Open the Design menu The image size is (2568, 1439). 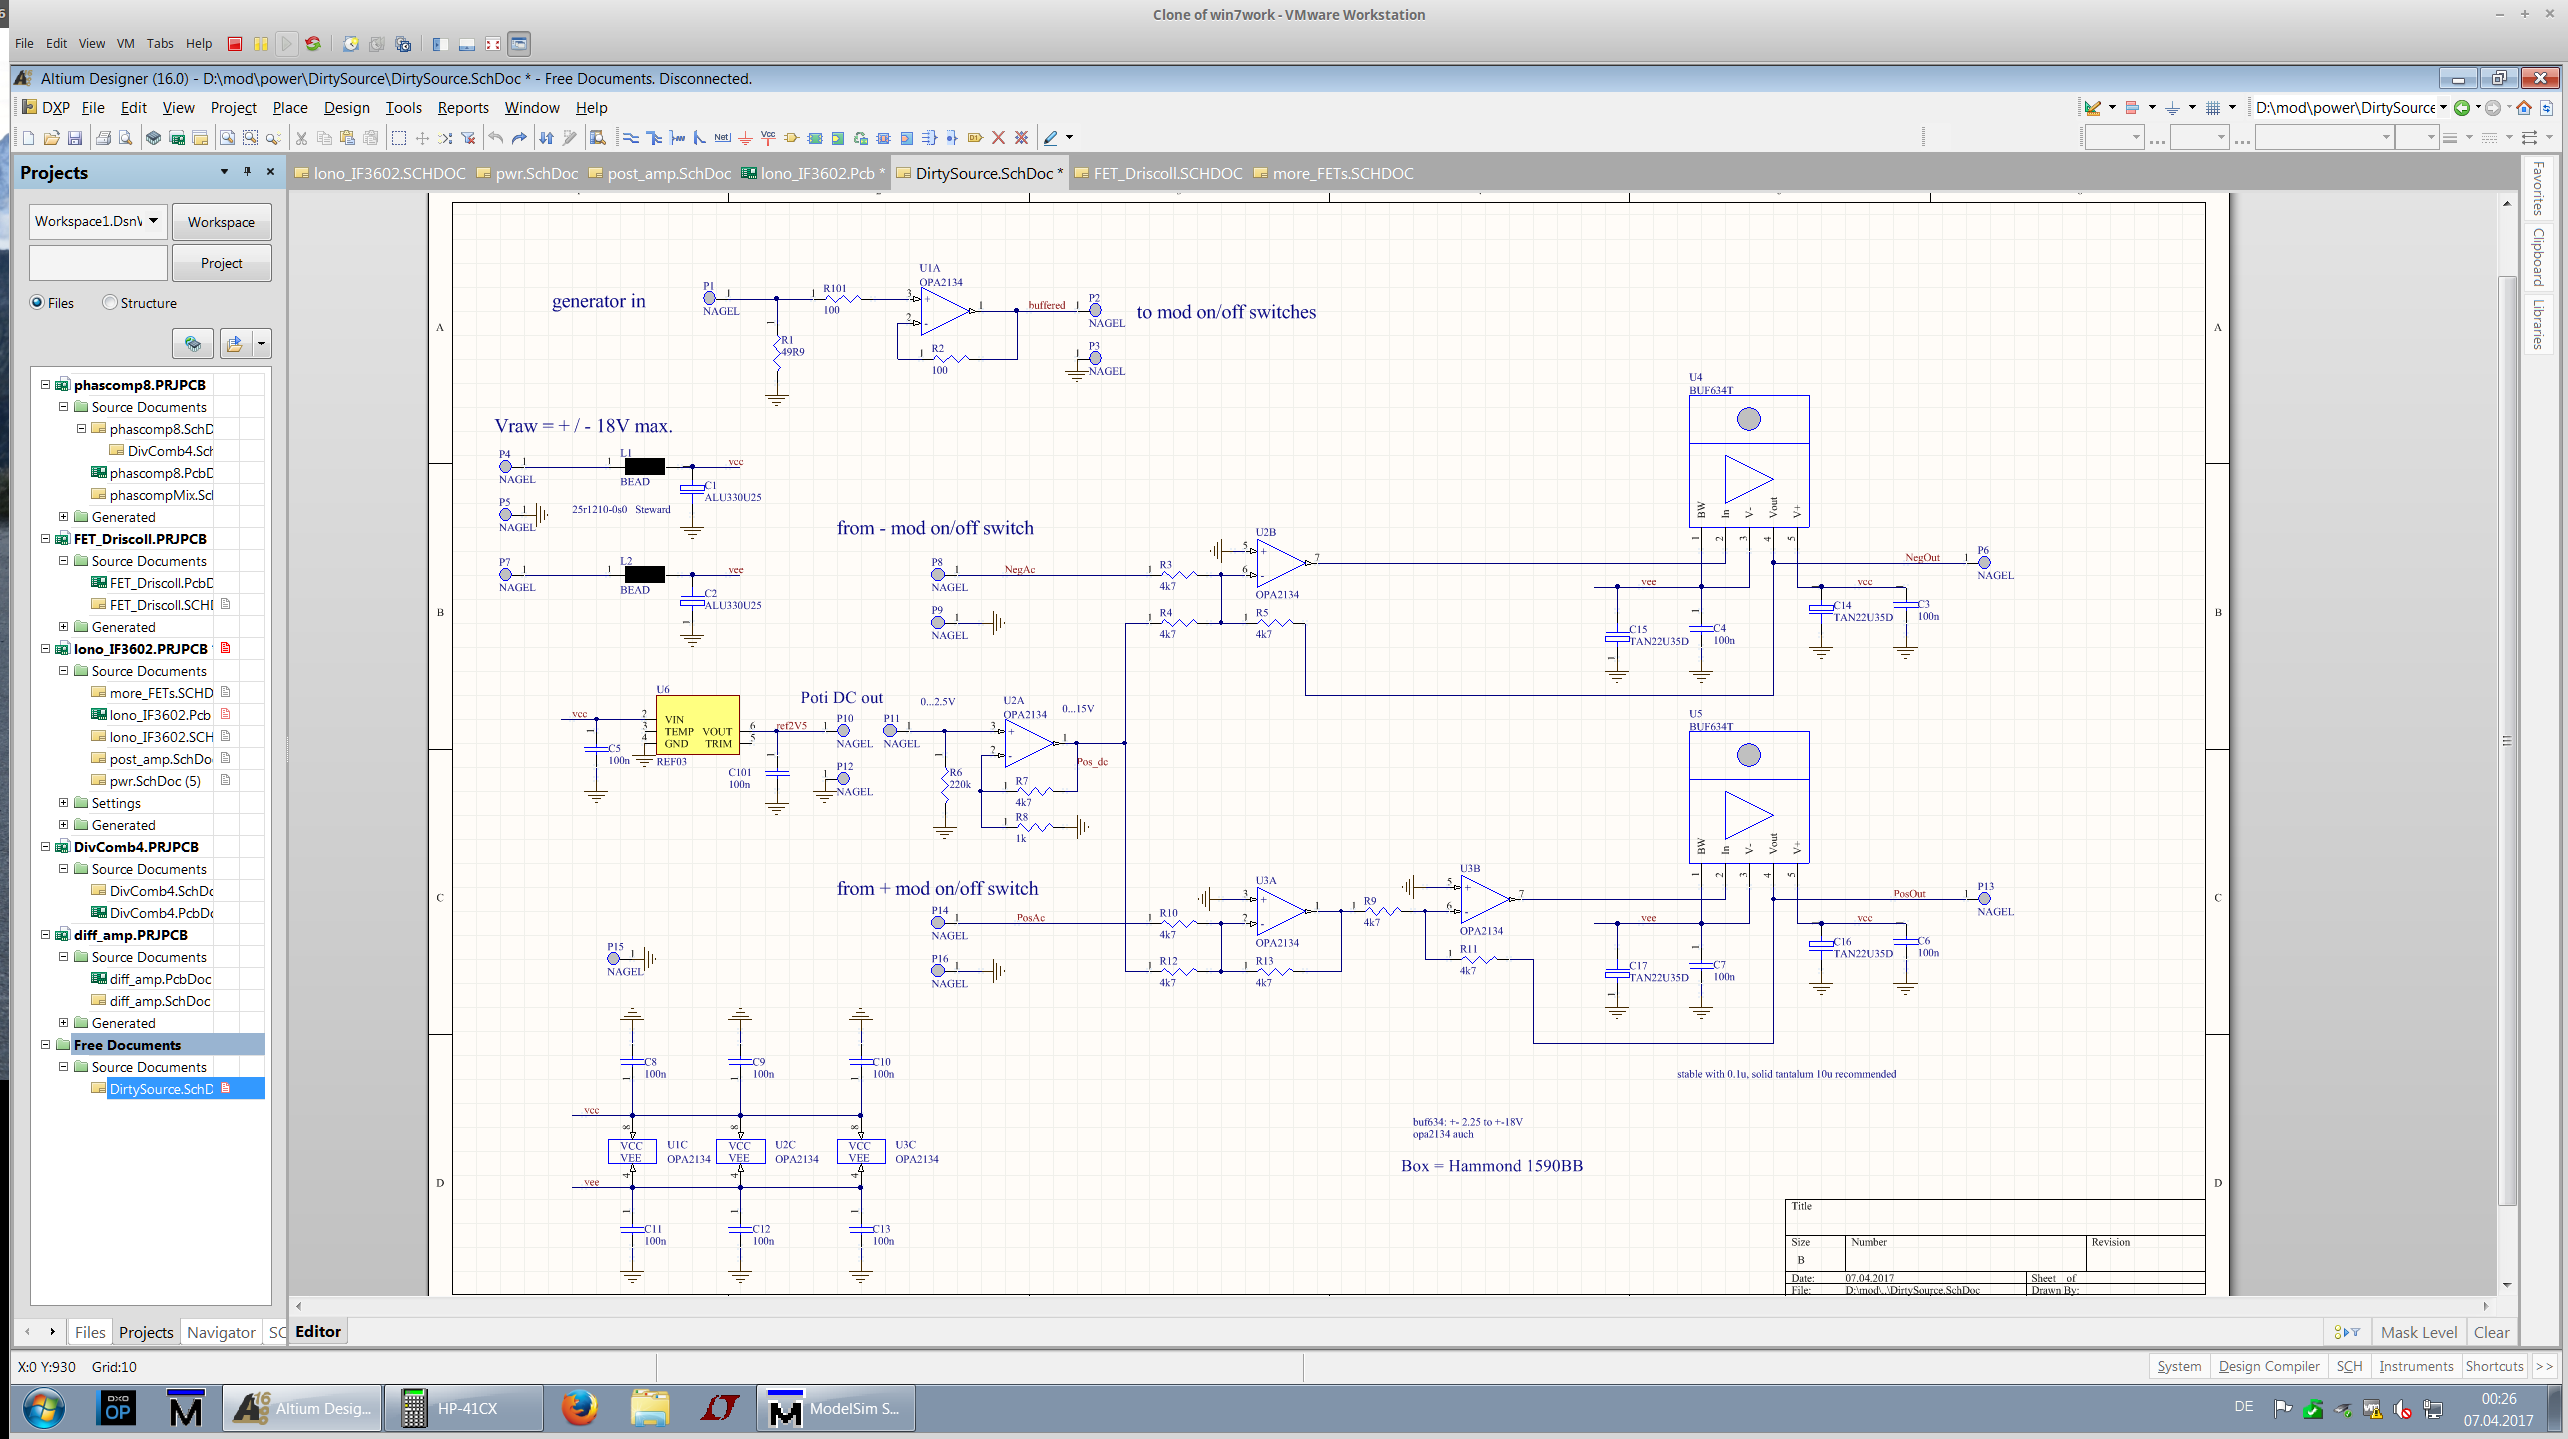346,108
